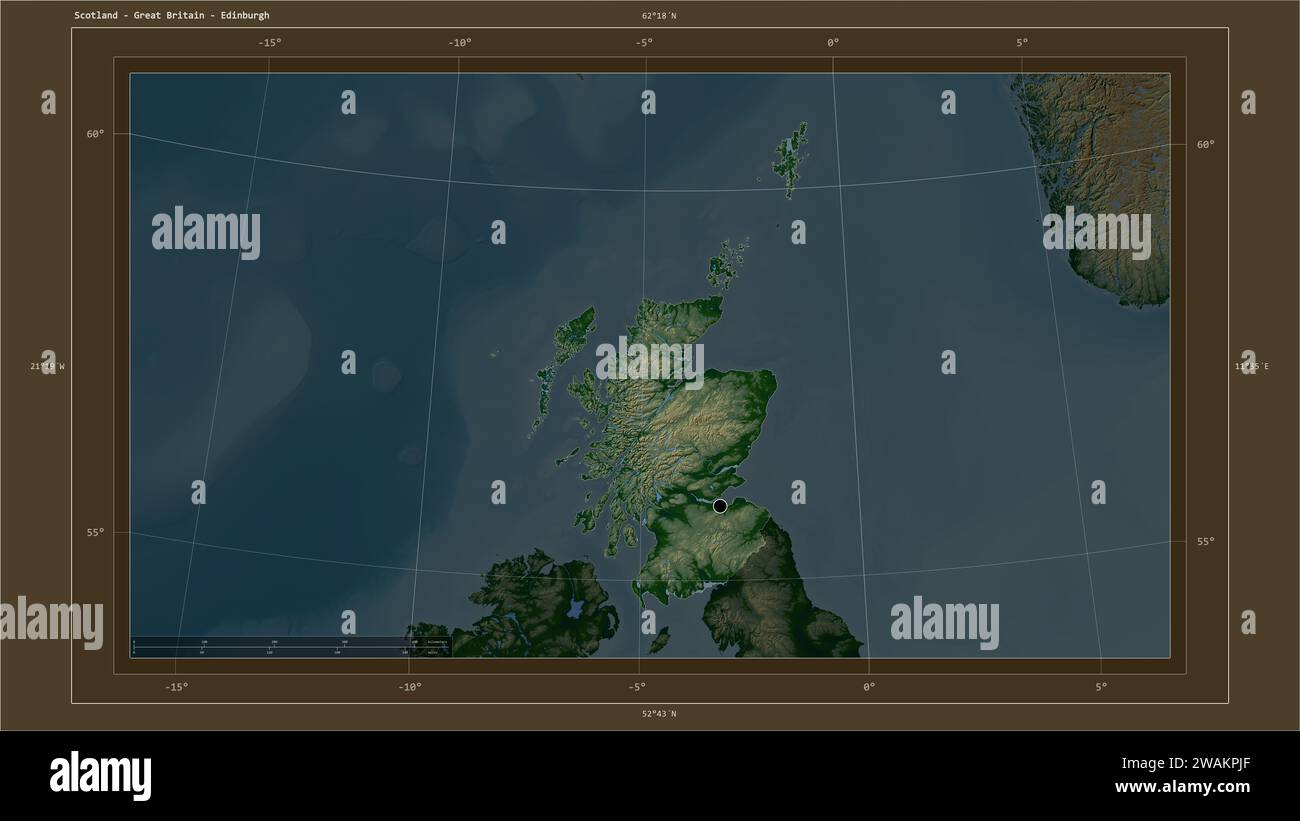The width and height of the screenshot is (1300, 821).
Task: Click the "55°" label left of the map
Action: [95, 533]
